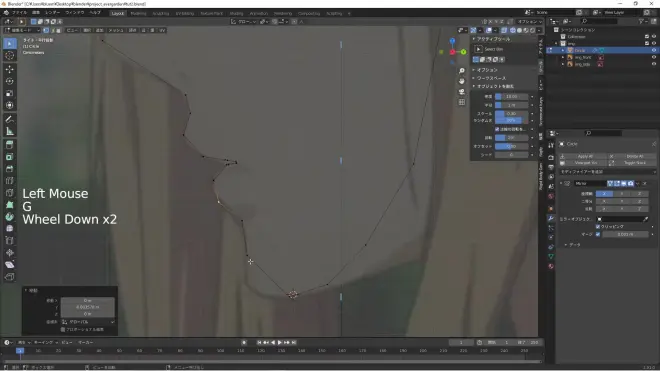Toggle the Proportional Editing checkbox in operator panel

coord(63,329)
